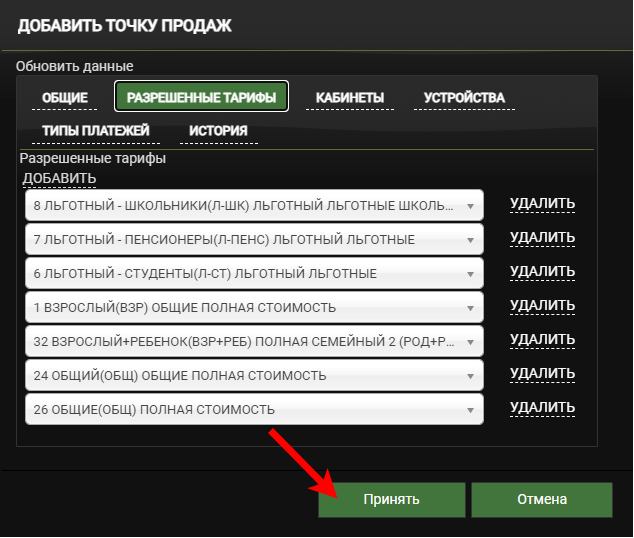Click the Отмена button
The width and height of the screenshot is (634, 538).
coord(541,499)
